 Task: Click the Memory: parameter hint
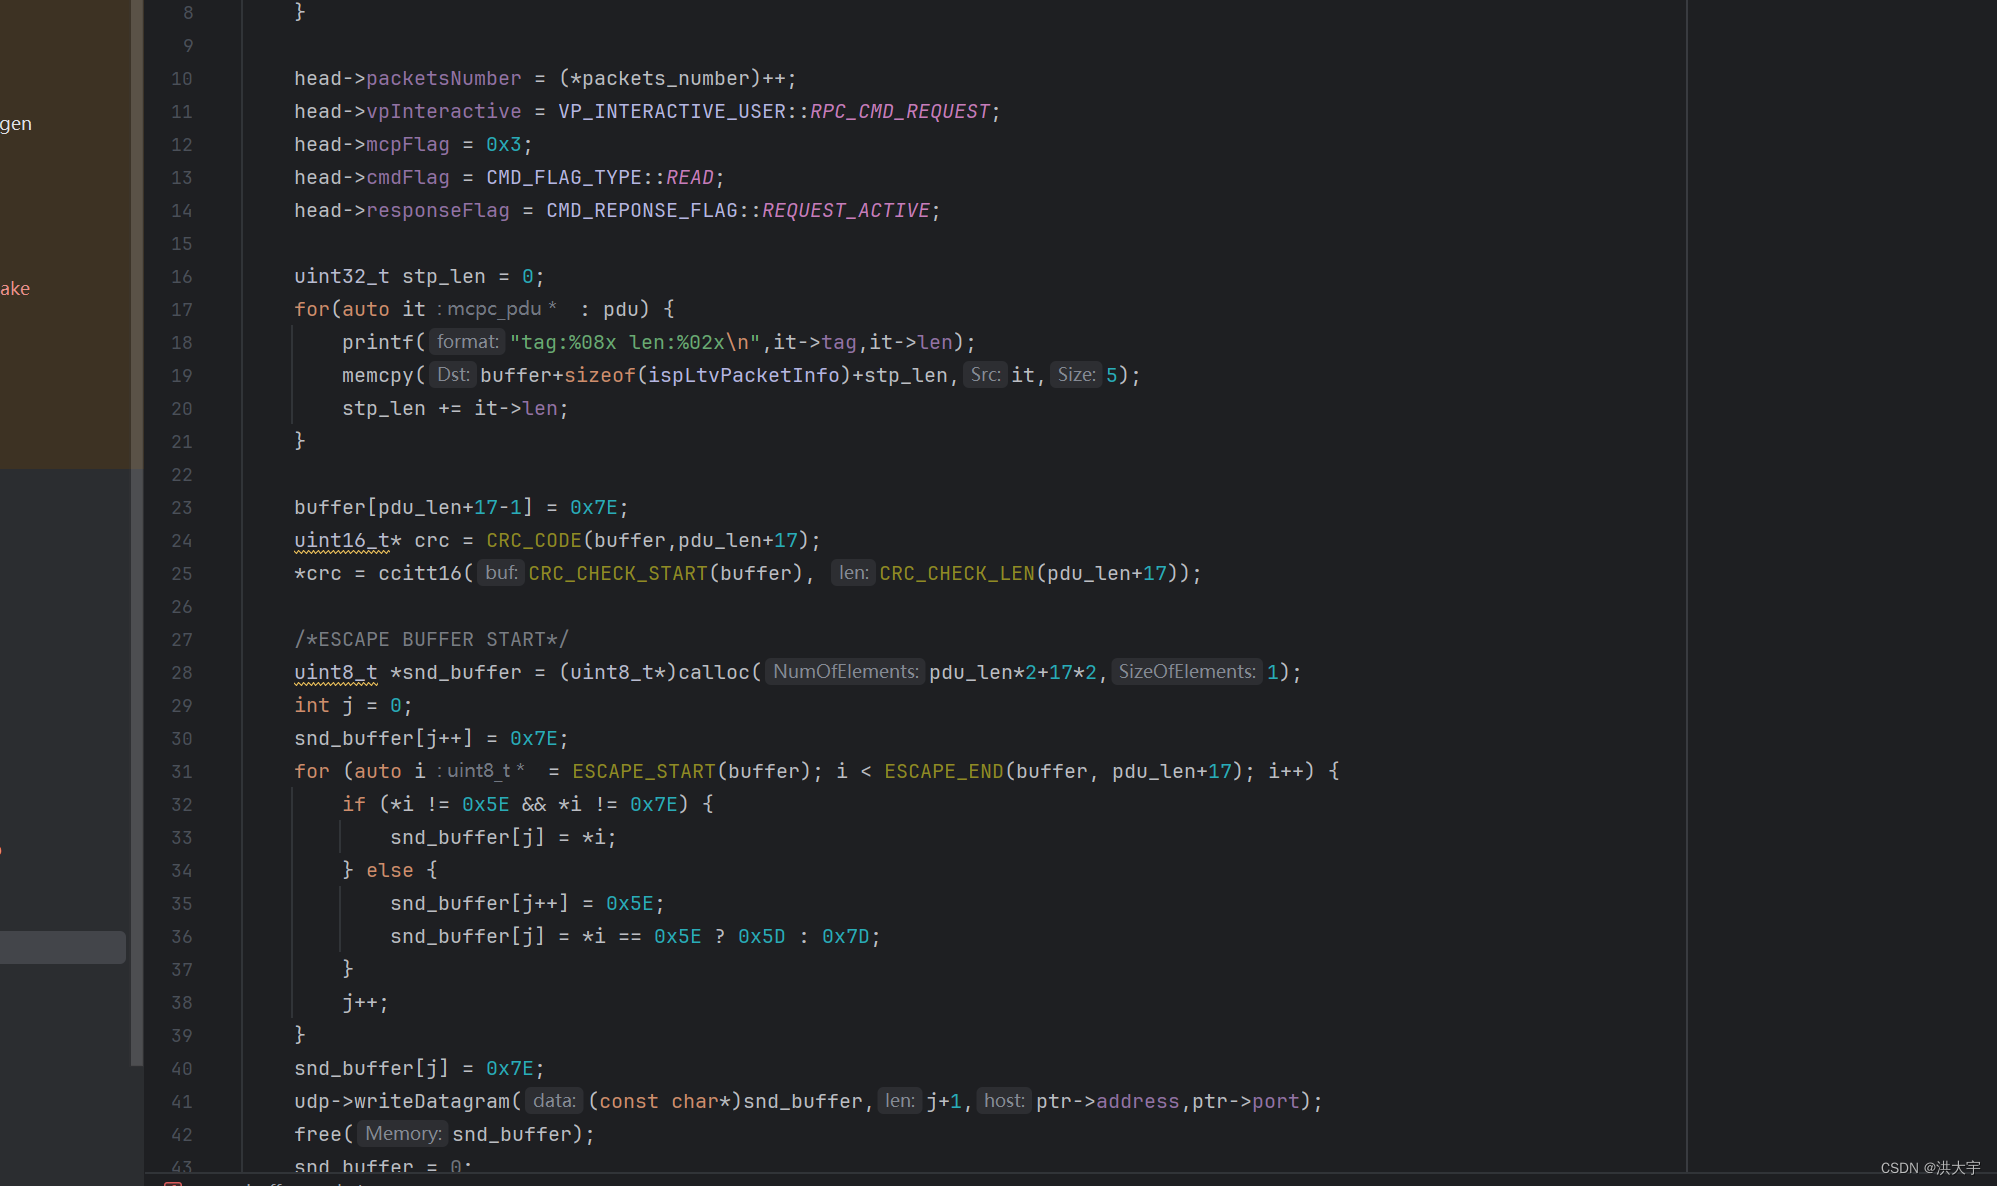point(403,1134)
